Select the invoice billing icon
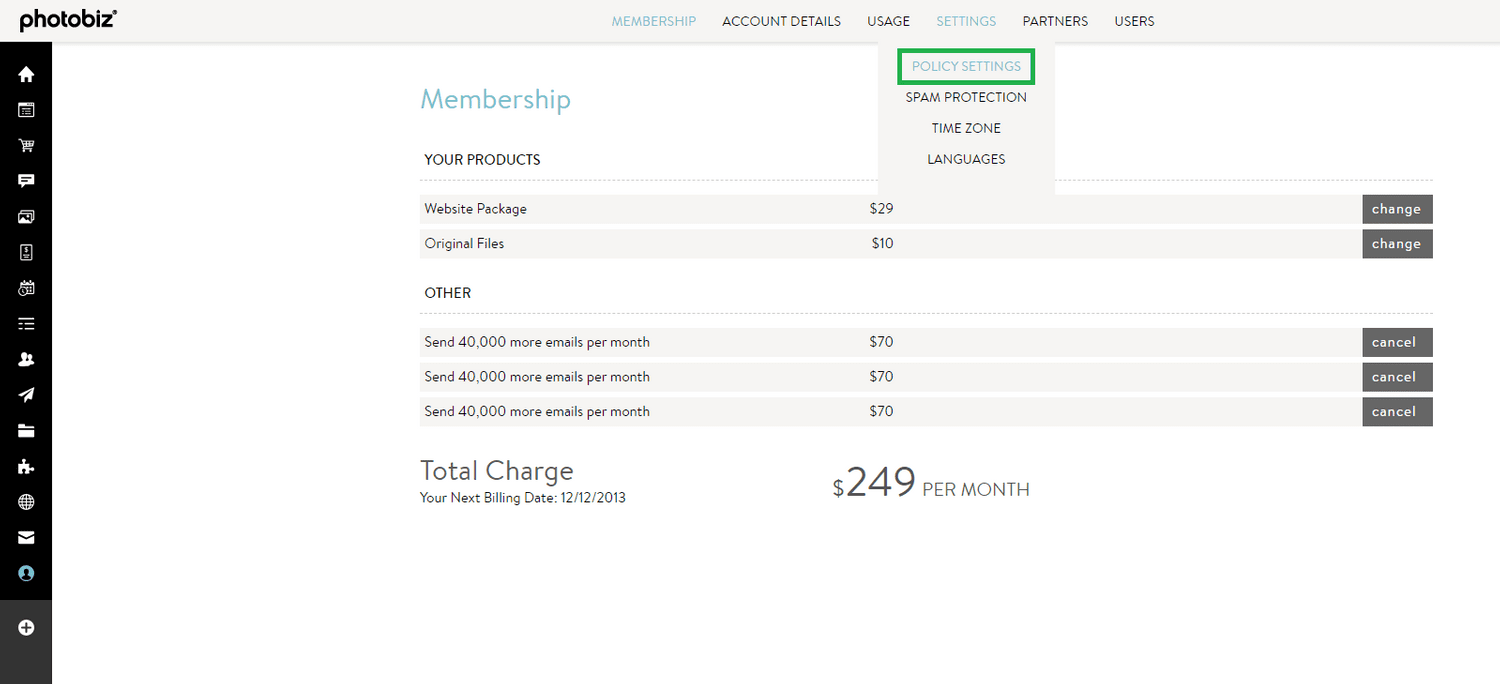1500x684 pixels. 26,252
